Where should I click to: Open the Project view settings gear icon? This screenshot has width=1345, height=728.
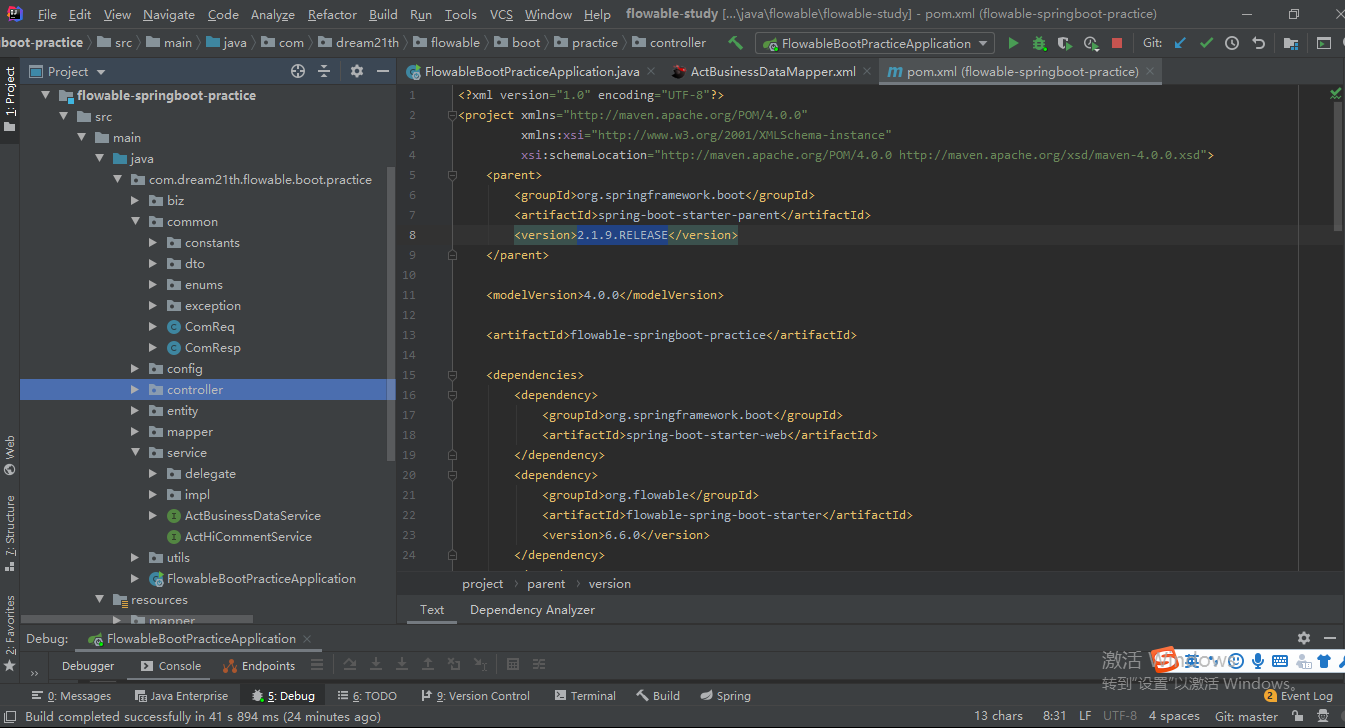[356, 71]
